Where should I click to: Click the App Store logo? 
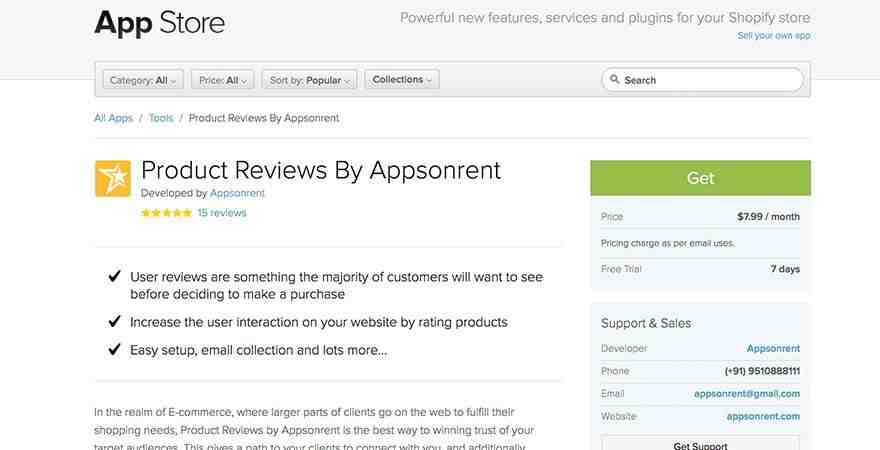pos(159,24)
